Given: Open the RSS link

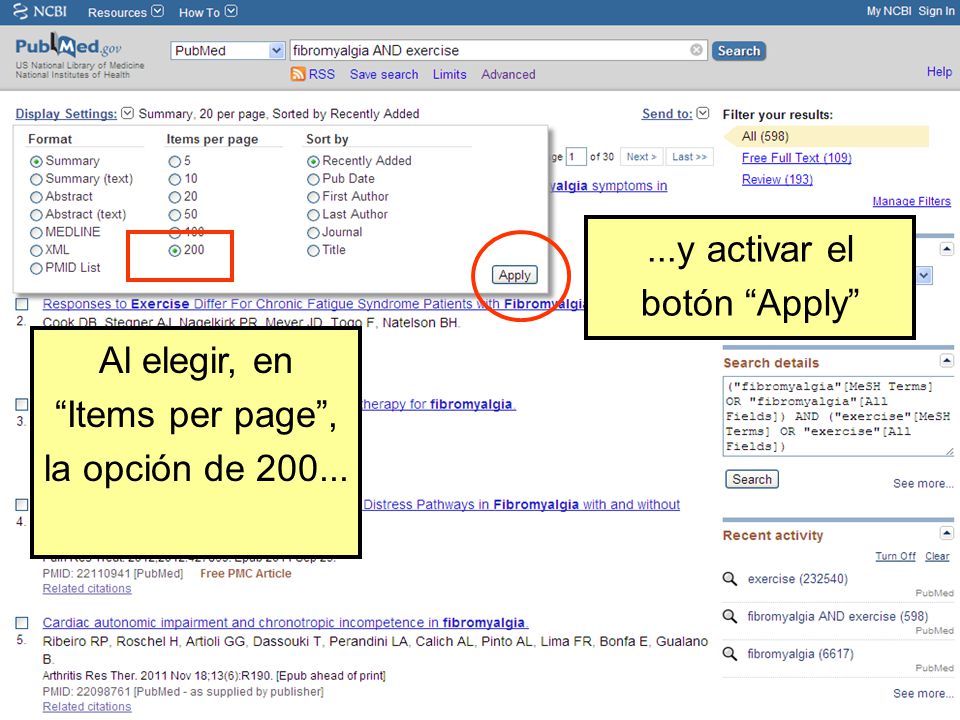Looking at the screenshot, I should 321,74.
